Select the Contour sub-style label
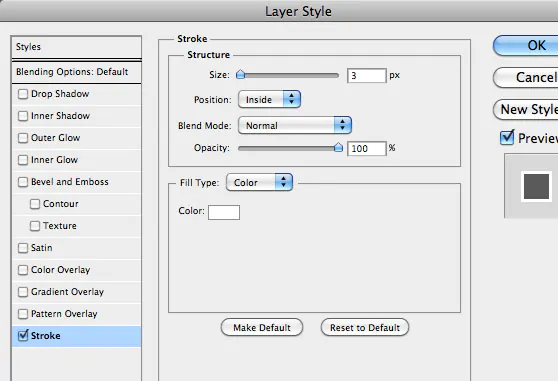Screen dimensions: 558x381 coord(61,204)
